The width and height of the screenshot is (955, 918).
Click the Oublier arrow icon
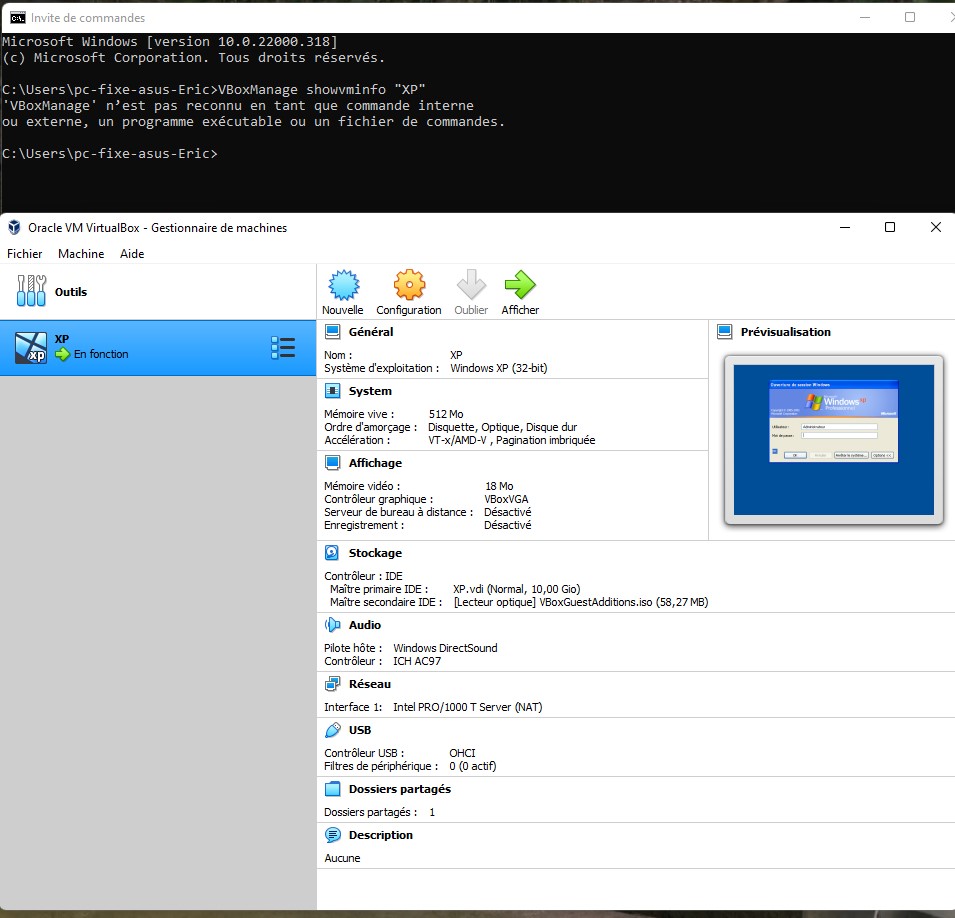[x=471, y=285]
